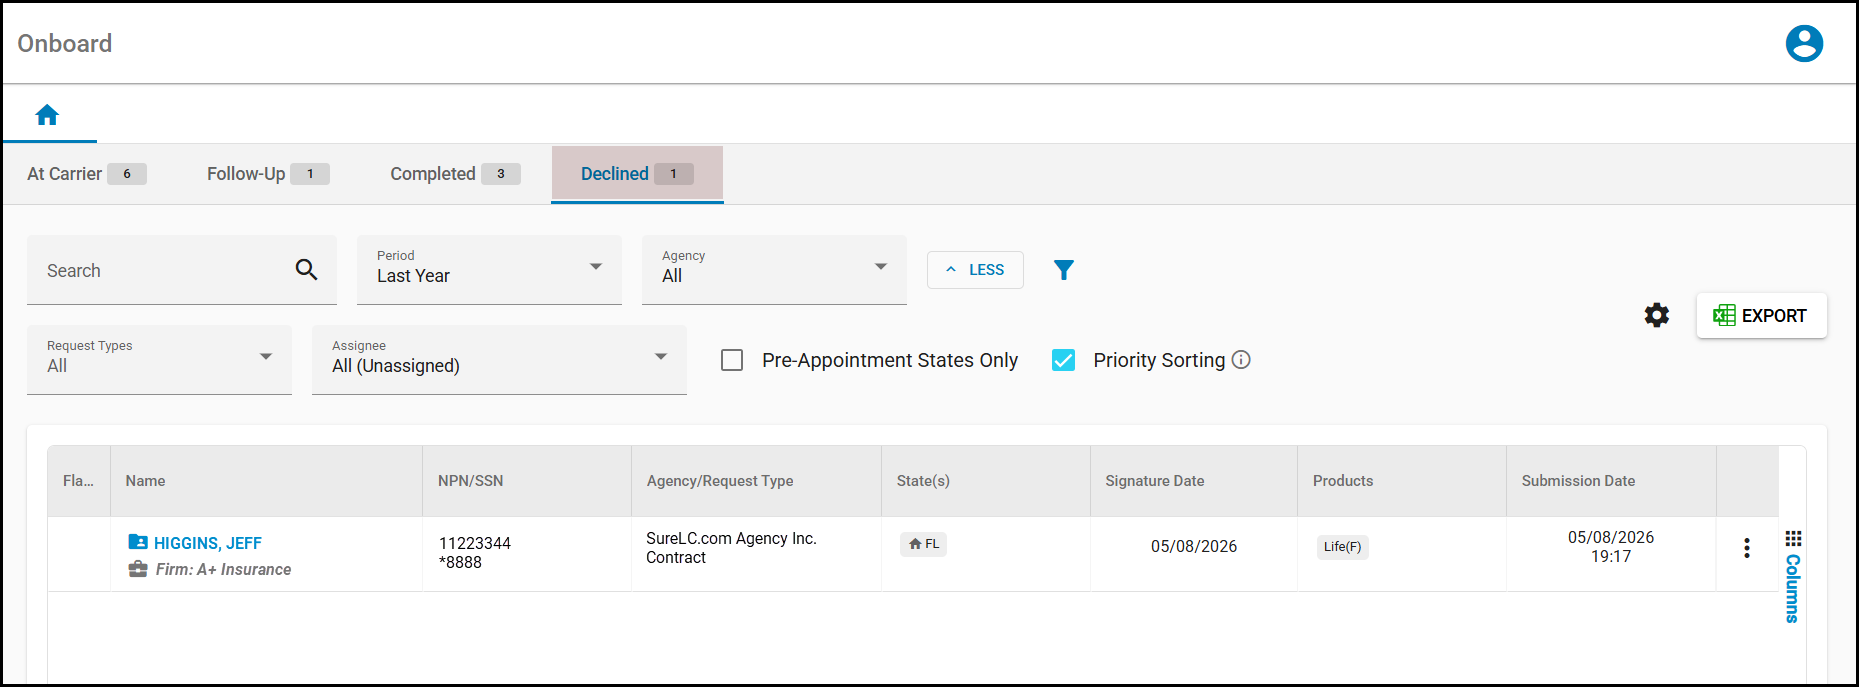
Task: Focus the Search input field
Action: pyautogui.click(x=160, y=270)
